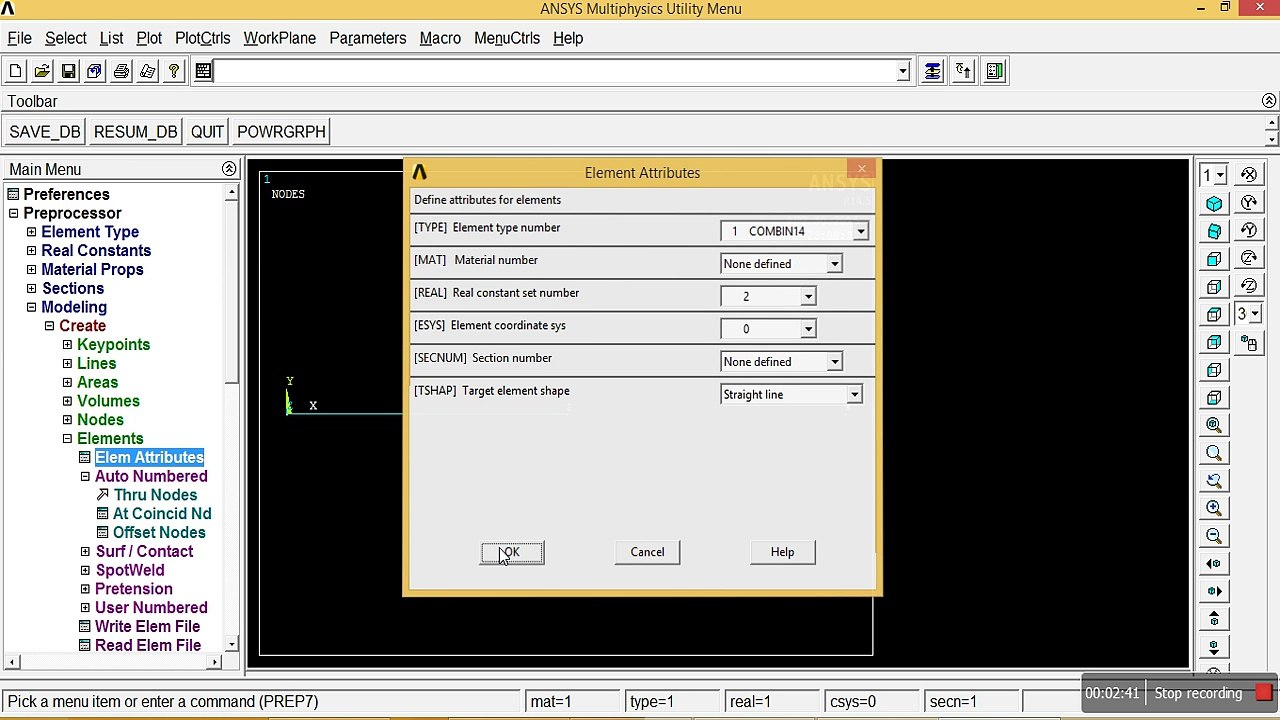
Task: Click the RESUM_DB toolbar button
Action: pyautogui.click(x=135, y=132)
